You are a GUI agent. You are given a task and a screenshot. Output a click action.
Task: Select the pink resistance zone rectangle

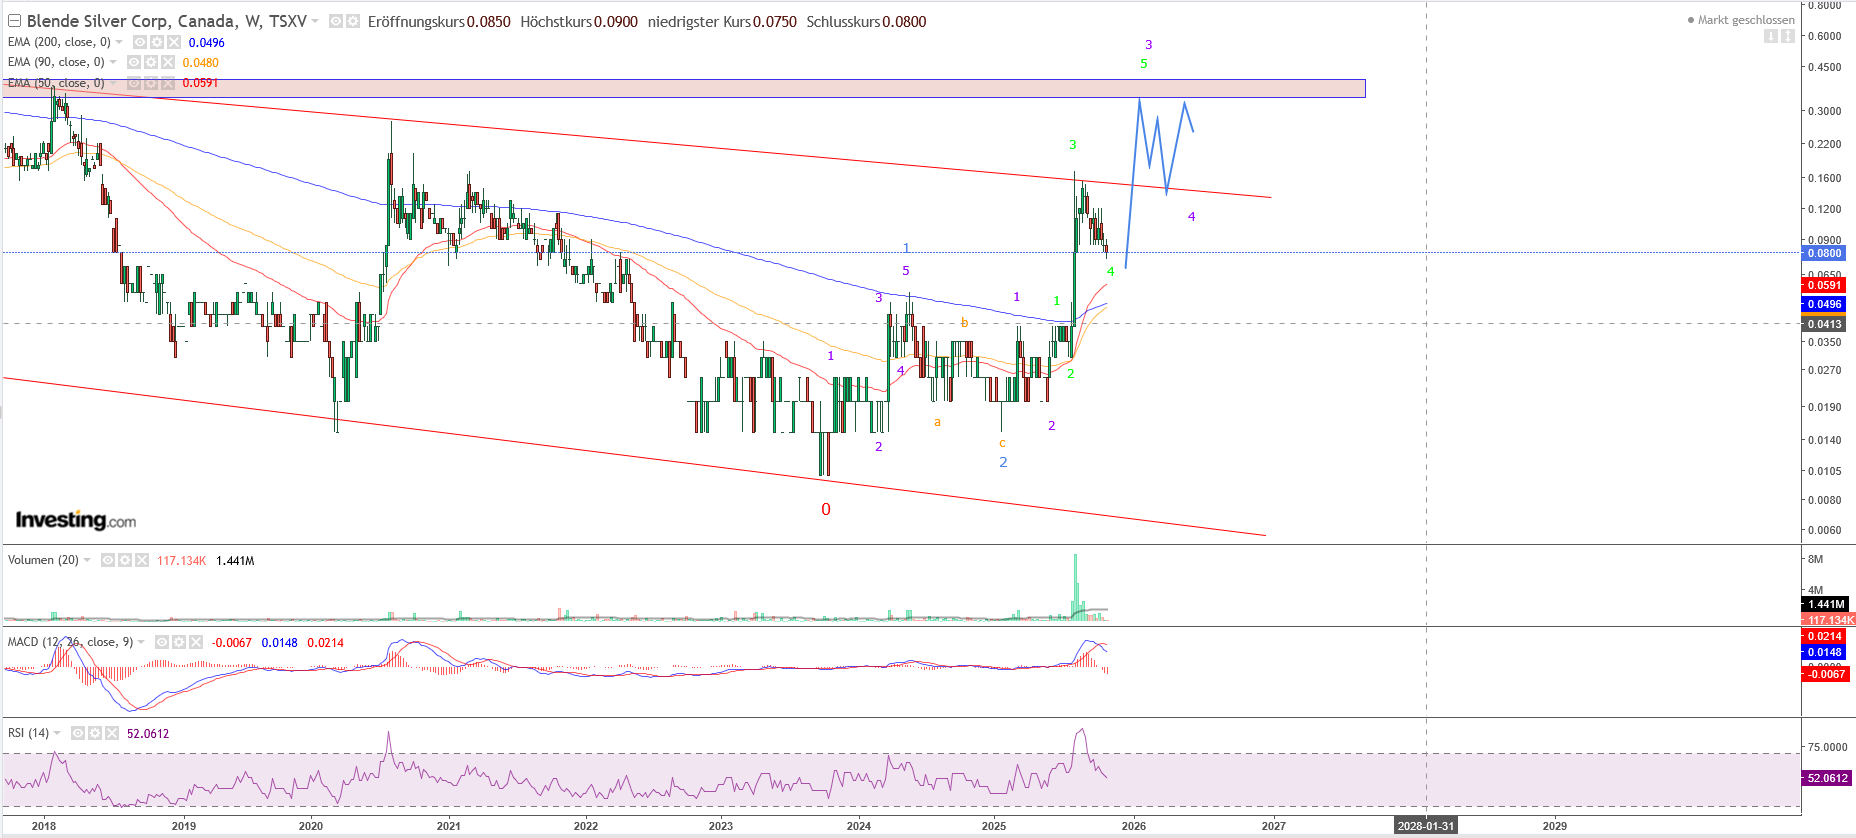(700, 89)
